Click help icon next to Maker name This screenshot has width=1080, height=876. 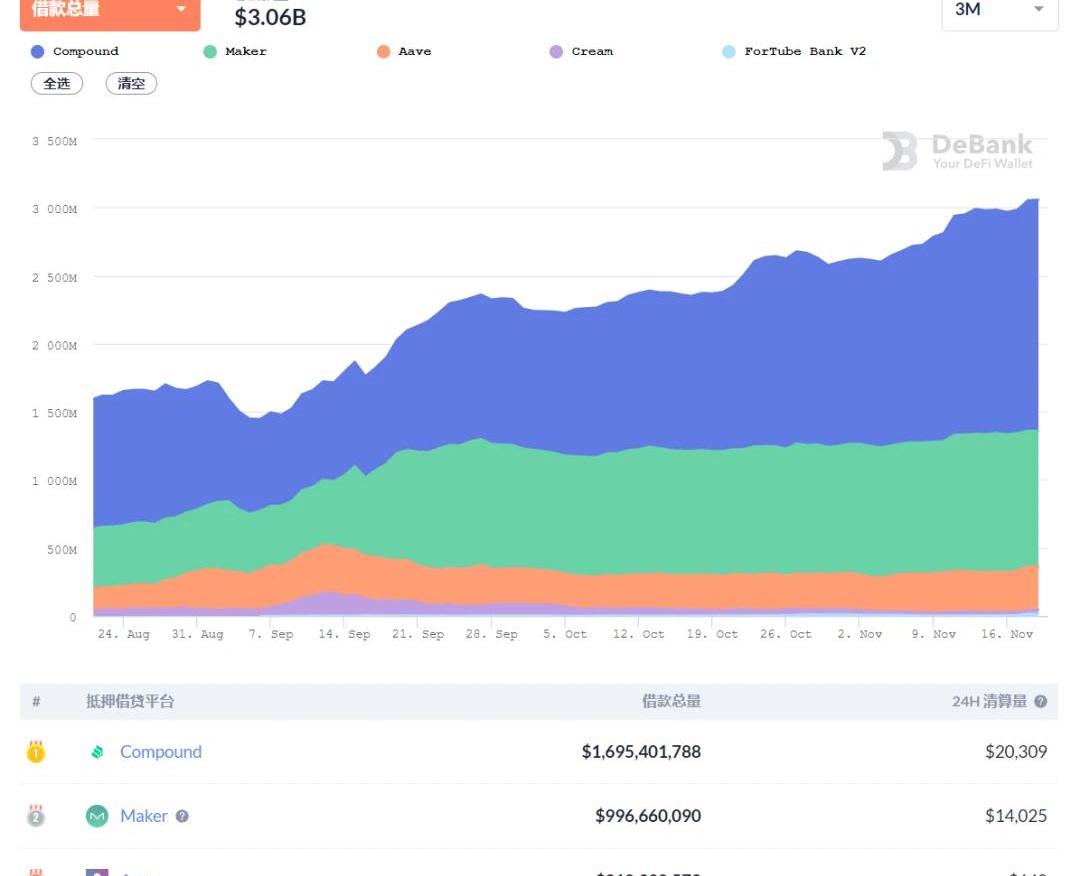pos(182,816)
